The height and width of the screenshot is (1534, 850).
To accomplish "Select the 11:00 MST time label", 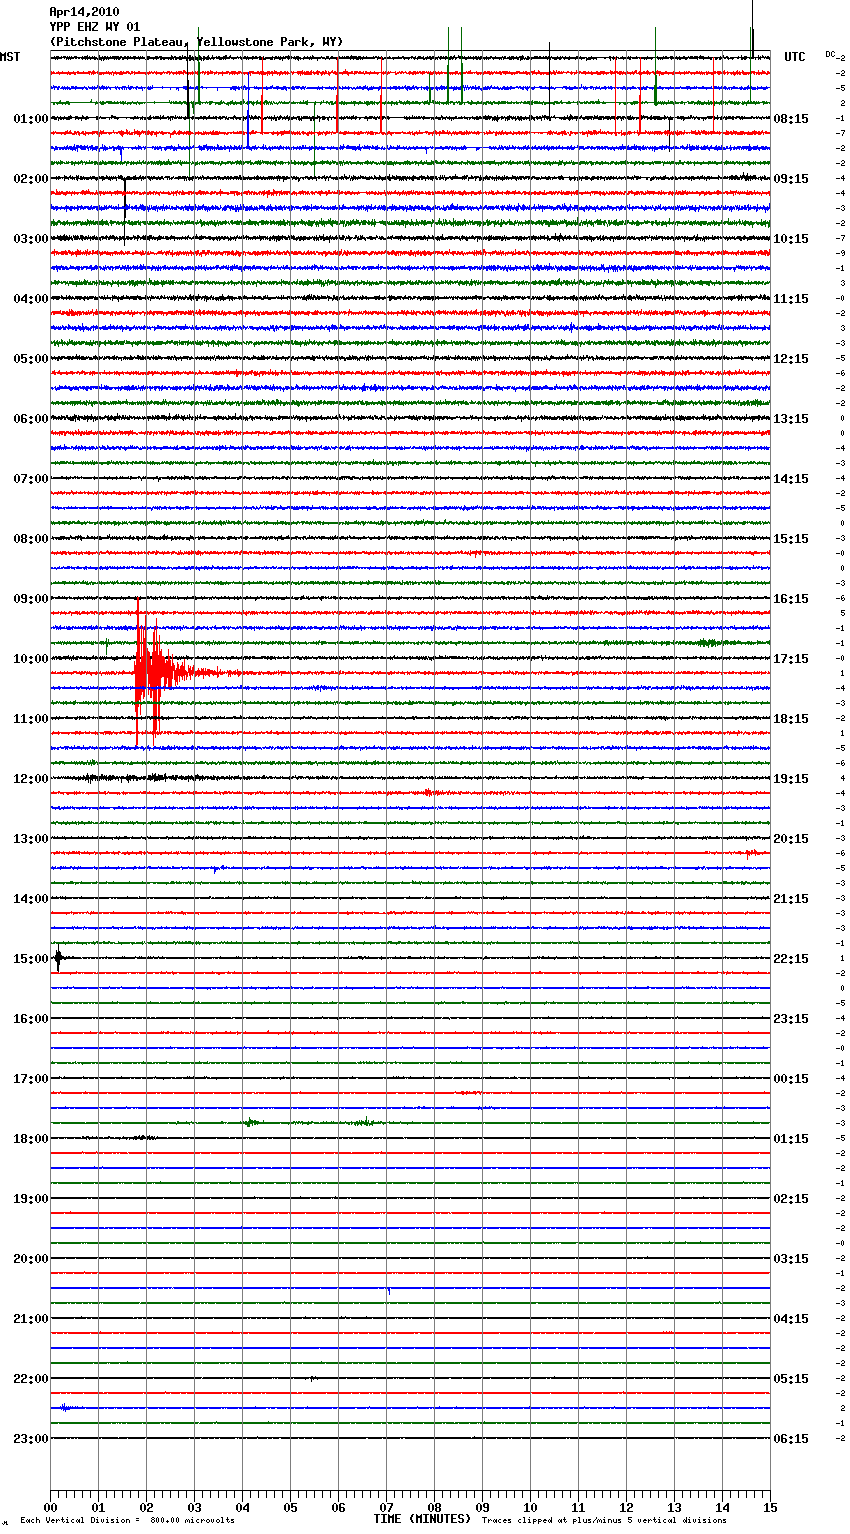I will 31,719.
